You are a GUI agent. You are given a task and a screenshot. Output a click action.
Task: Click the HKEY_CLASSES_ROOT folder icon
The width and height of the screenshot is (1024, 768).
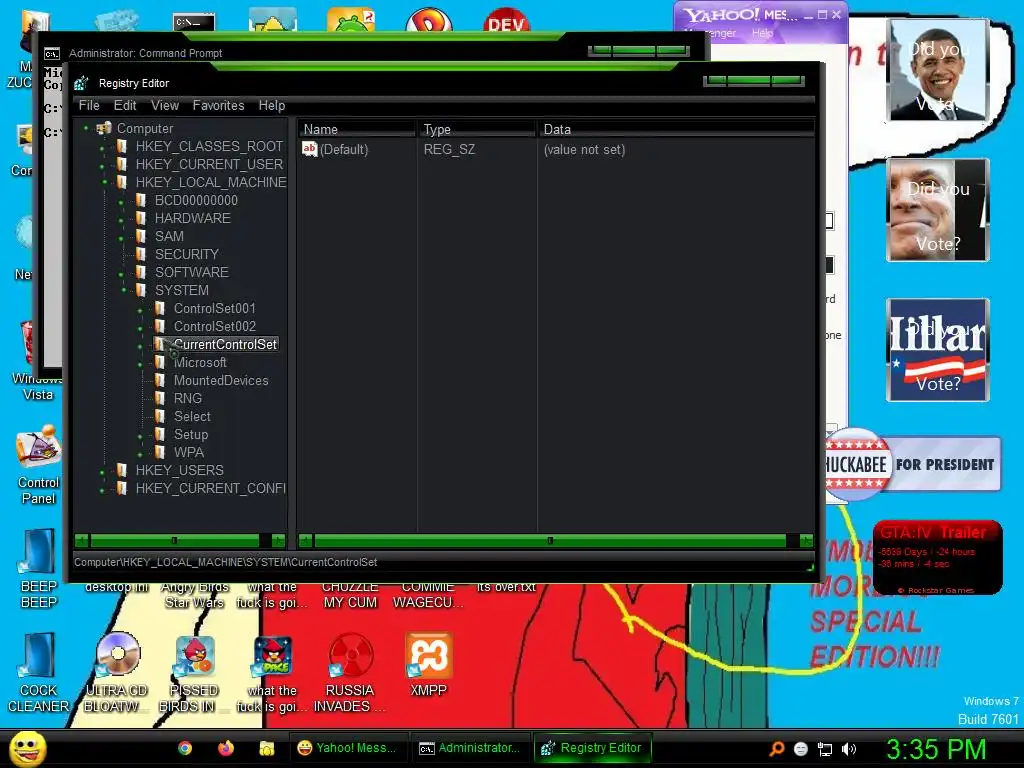pyautogui.click(x=122, y=146)
